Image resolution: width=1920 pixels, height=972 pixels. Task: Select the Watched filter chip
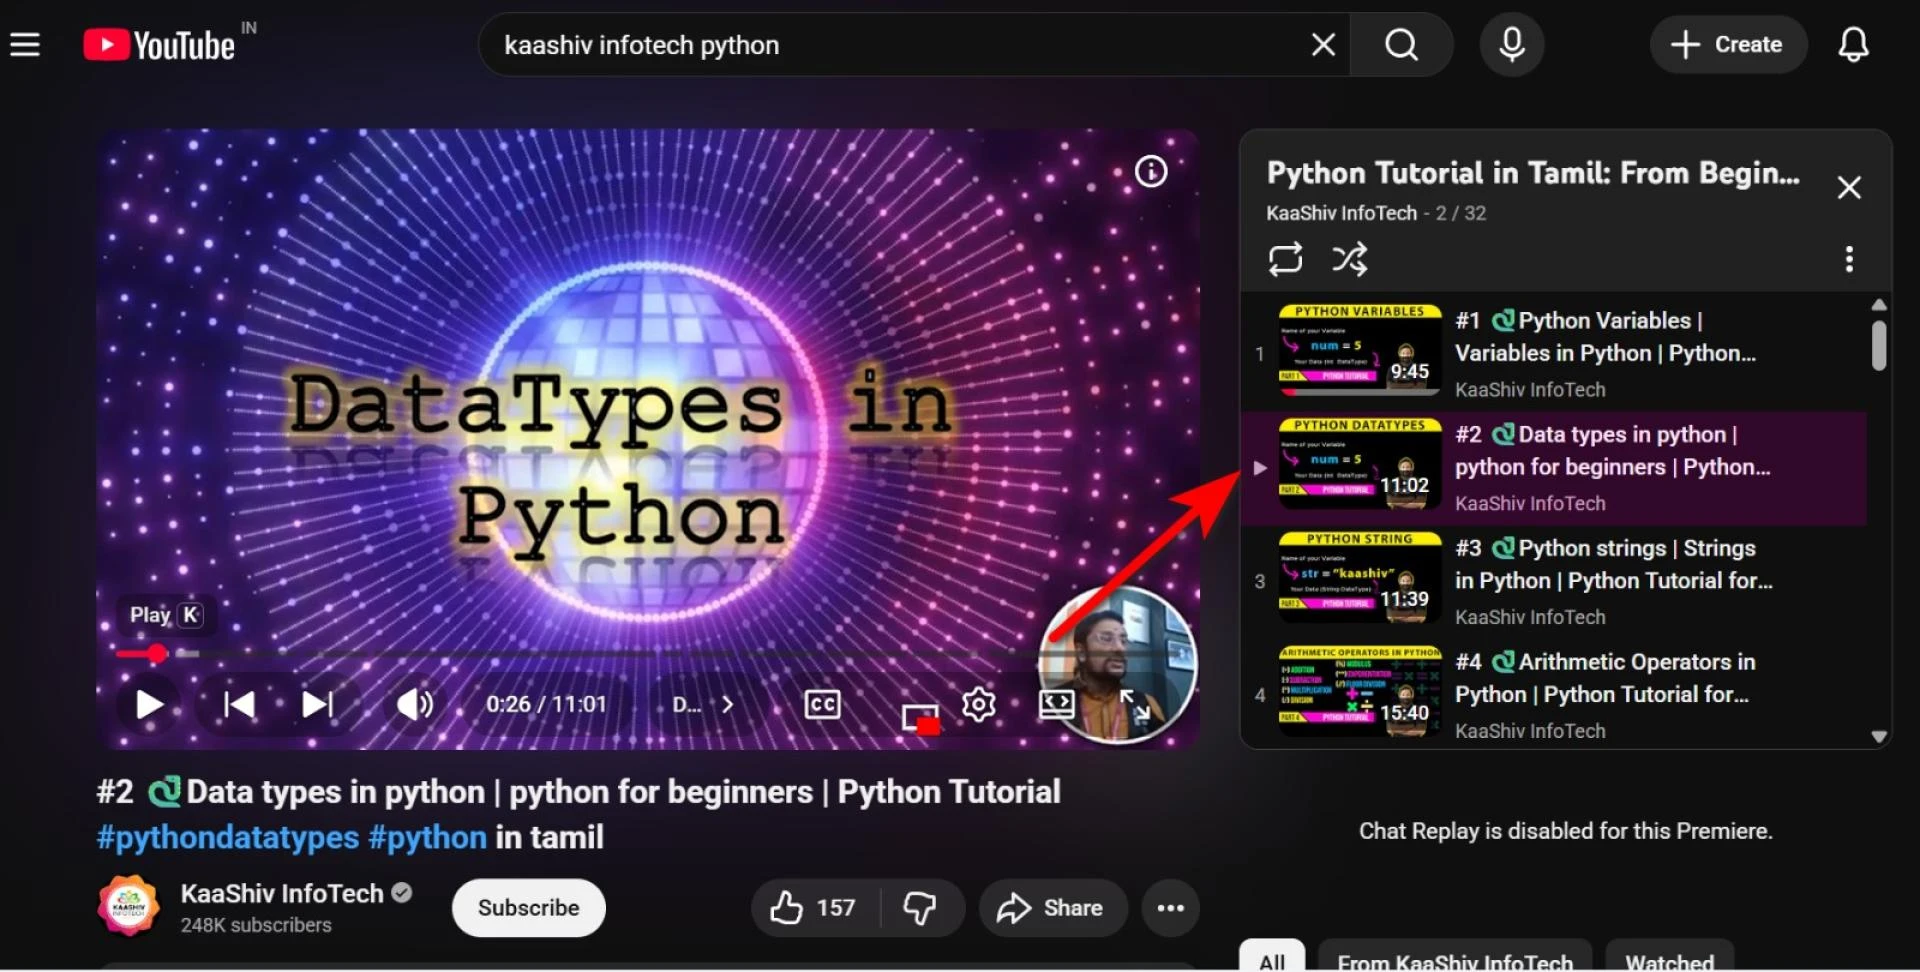[1669, 957]
